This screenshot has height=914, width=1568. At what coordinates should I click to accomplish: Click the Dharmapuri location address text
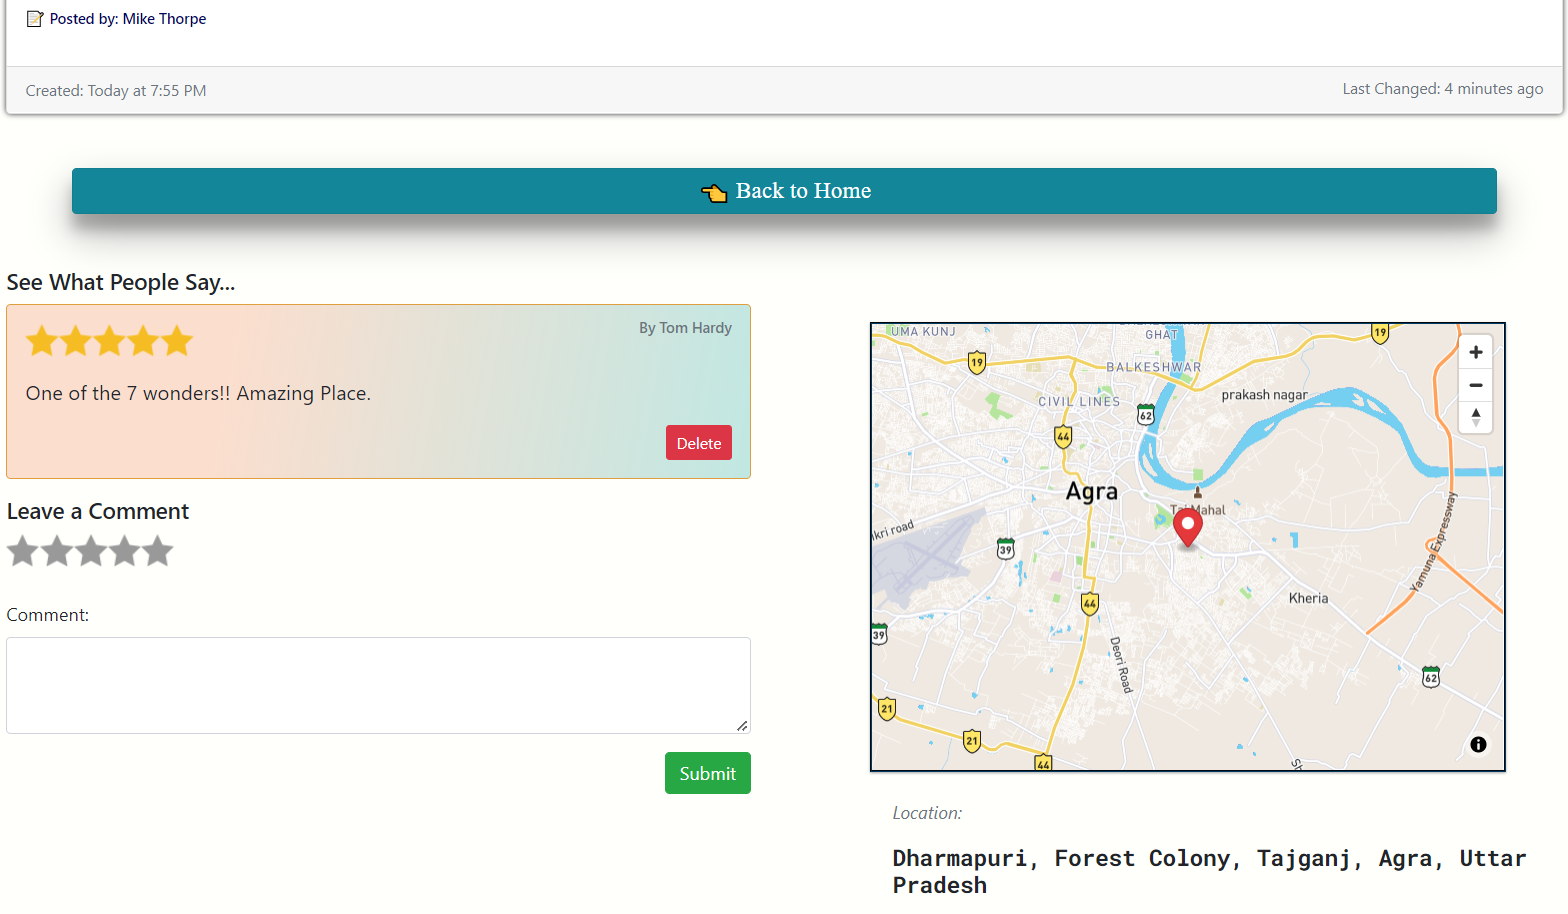click(1209, 872)
